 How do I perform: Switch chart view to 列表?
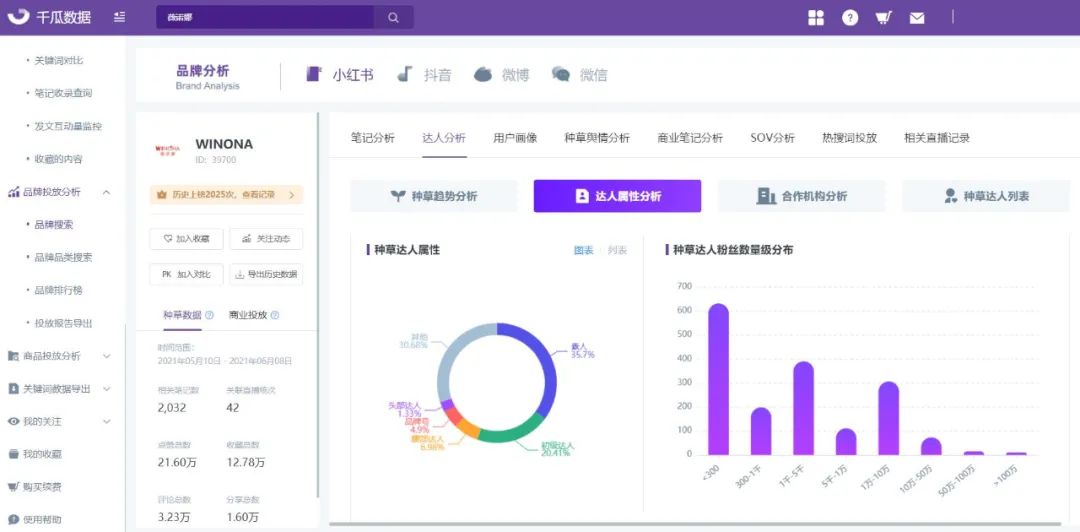pos(617,250)
